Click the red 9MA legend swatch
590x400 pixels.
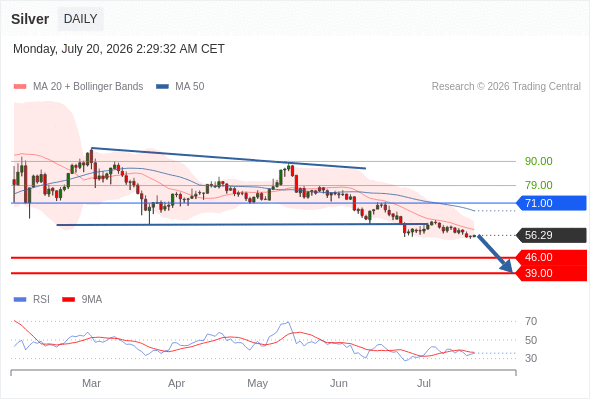click(68, 300)
